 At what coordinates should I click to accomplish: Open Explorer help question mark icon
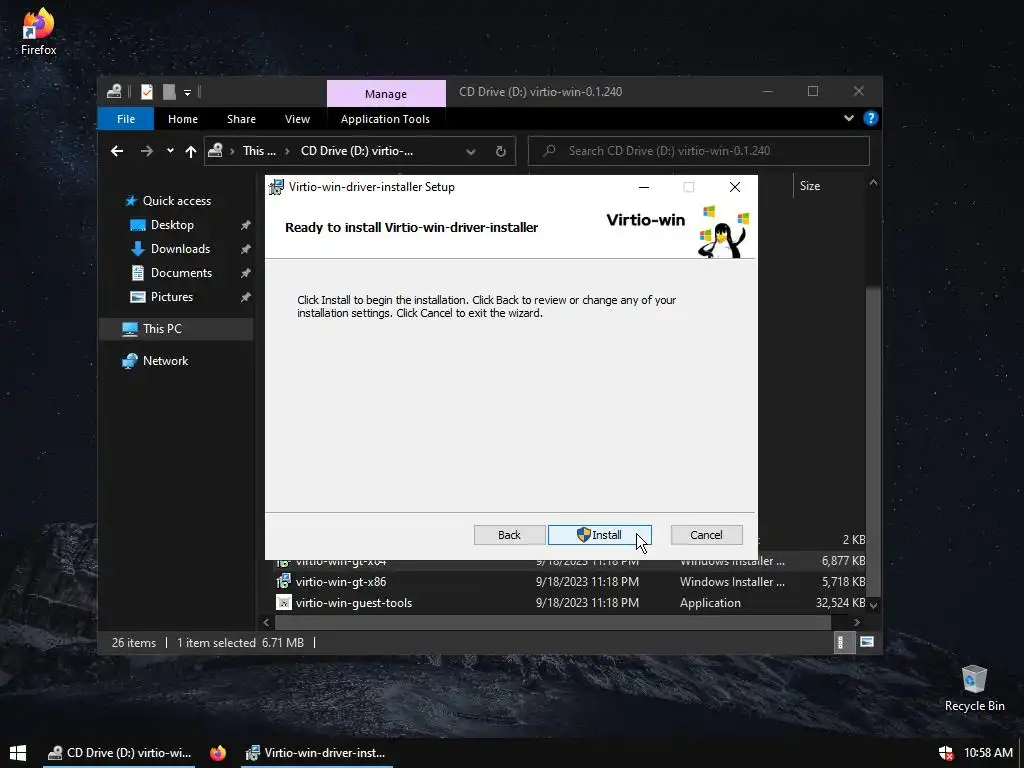tap(871, 118)
